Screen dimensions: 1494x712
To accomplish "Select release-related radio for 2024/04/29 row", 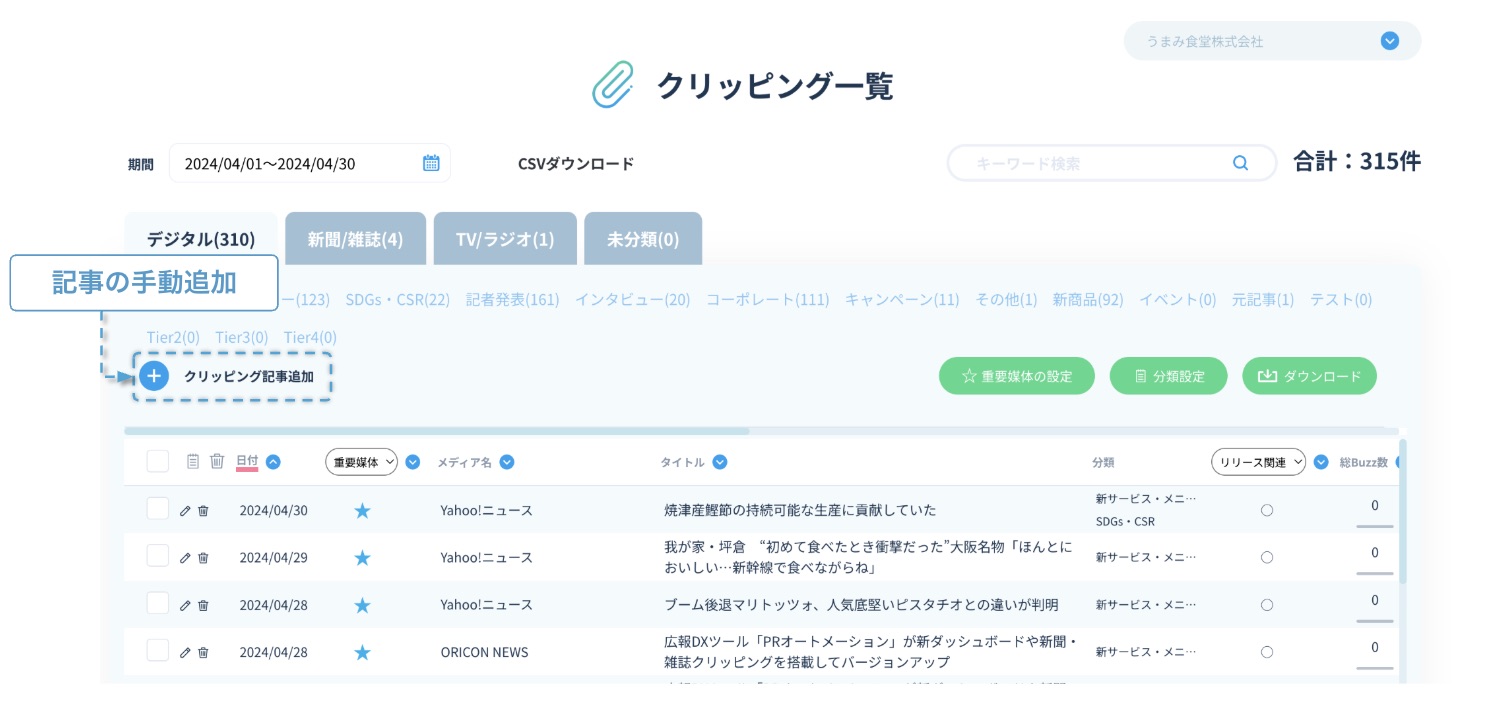I will point(1266,557).
